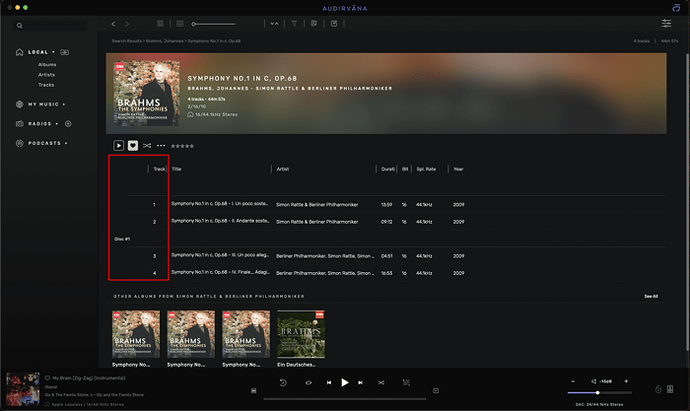
Task: Mute with the speaker -15dB icon
Action: [602, 382]
